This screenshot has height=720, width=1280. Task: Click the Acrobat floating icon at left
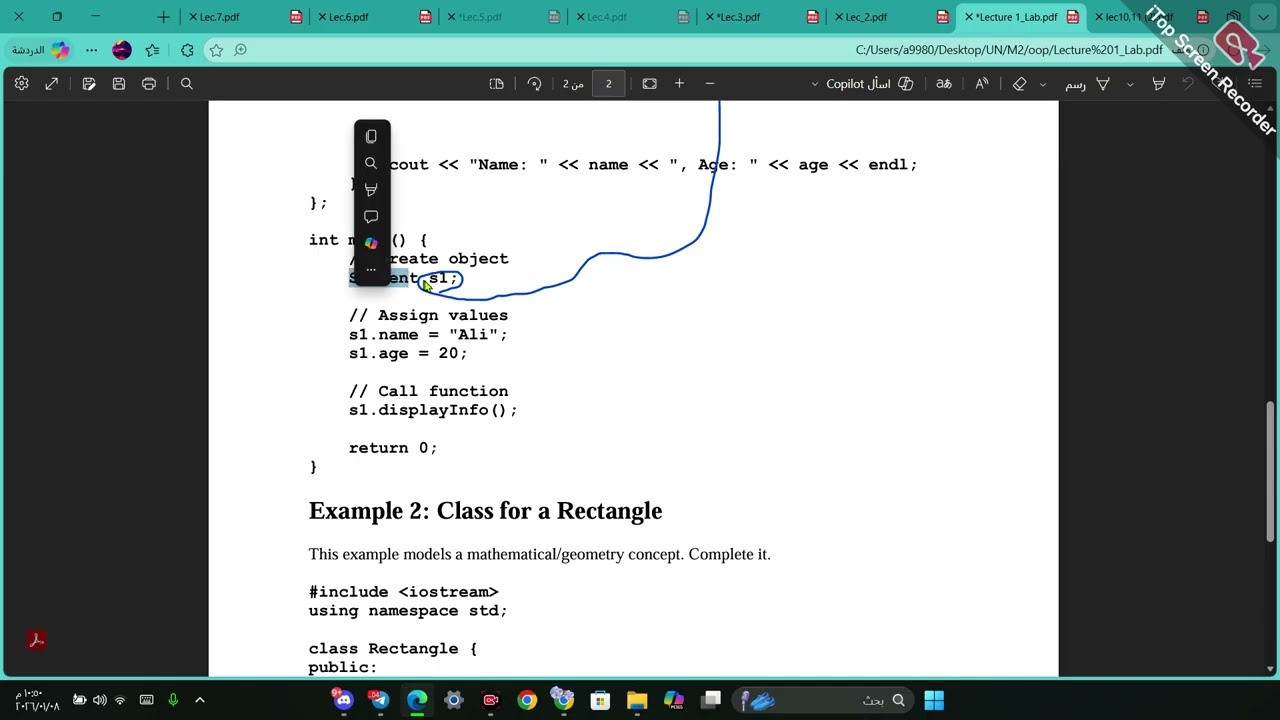(36, 640)
